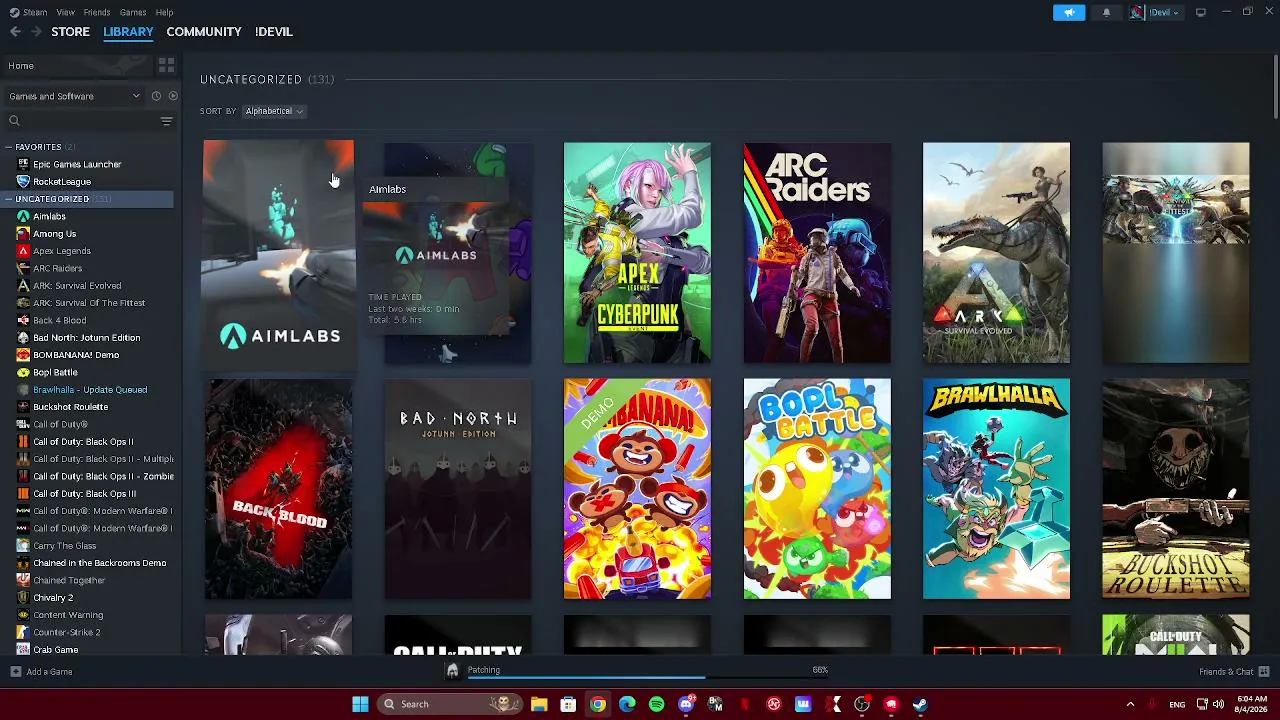
Task: Go back using the back arrow
Action: 15,32
